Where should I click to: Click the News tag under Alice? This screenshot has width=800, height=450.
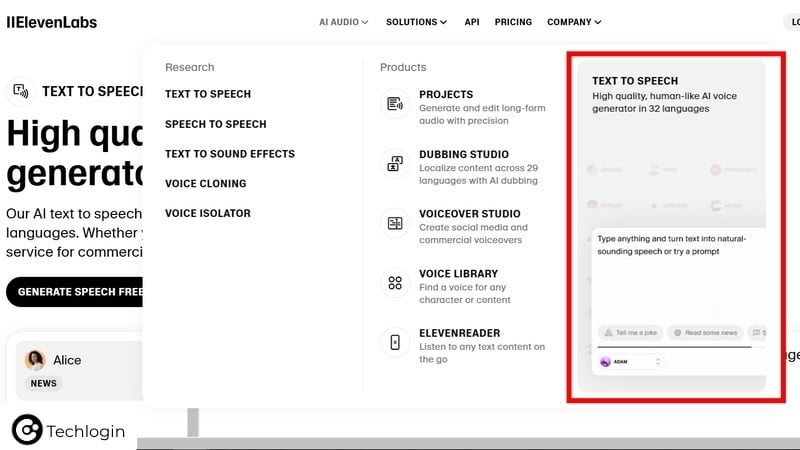tap(43, 383)
